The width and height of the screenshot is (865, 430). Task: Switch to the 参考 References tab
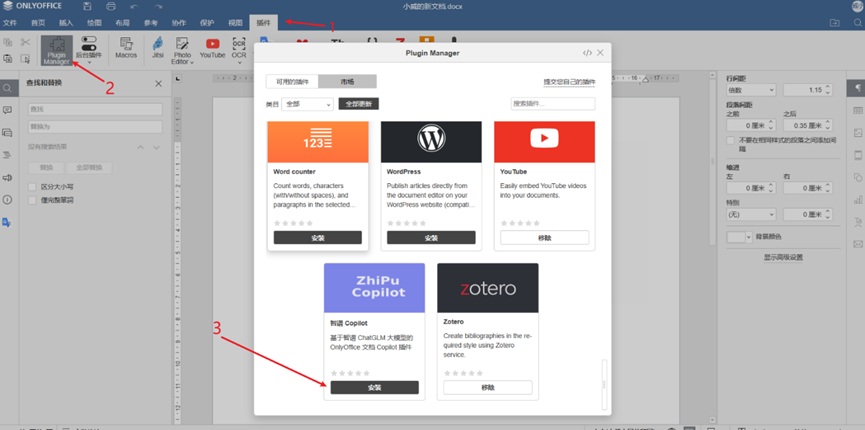point(151,23)
